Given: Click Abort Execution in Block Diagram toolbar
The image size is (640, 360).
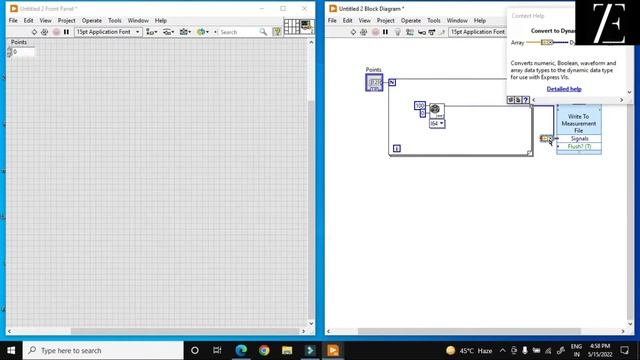Looking at the screenshot, I should click(x=375, y=32).
